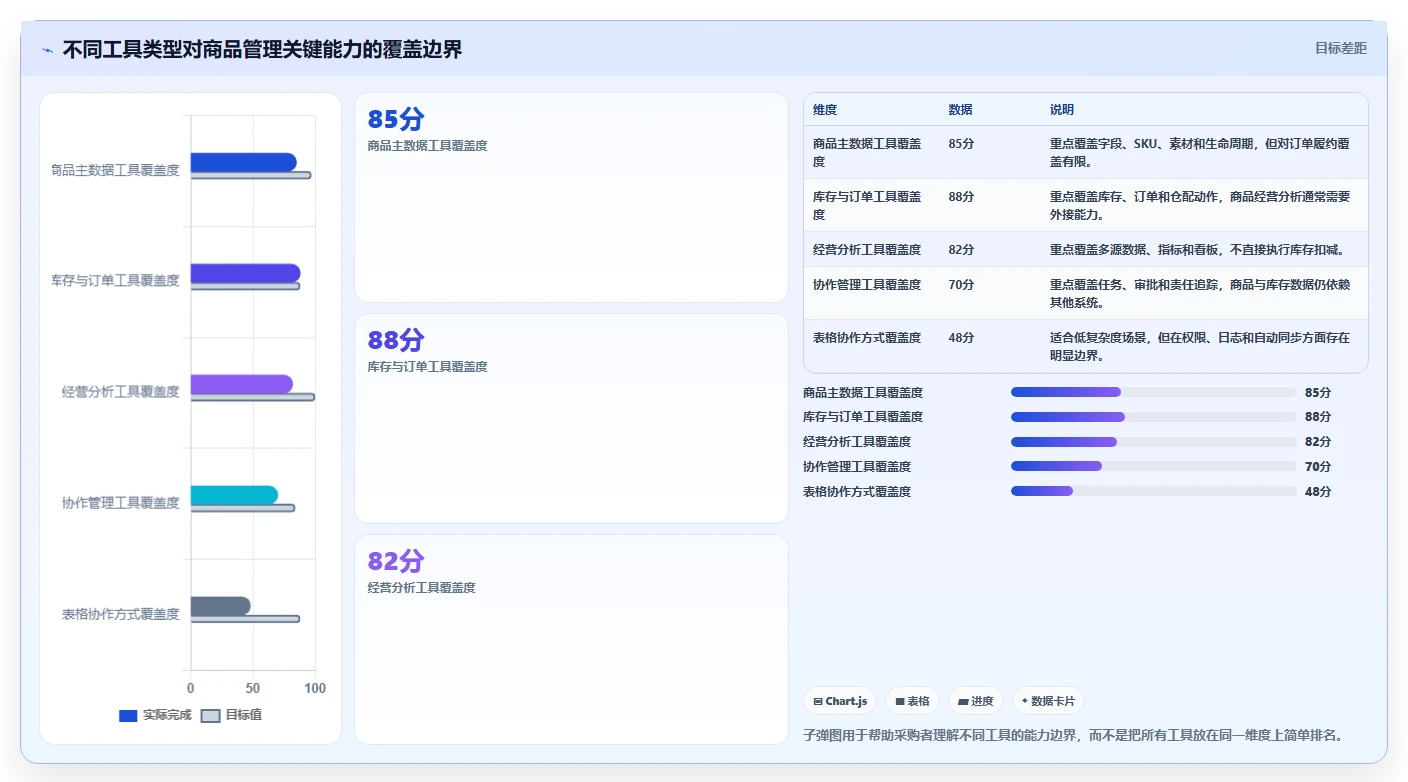Select the 进度 chip
The image size is (1408, 782).
click(976, 701)
